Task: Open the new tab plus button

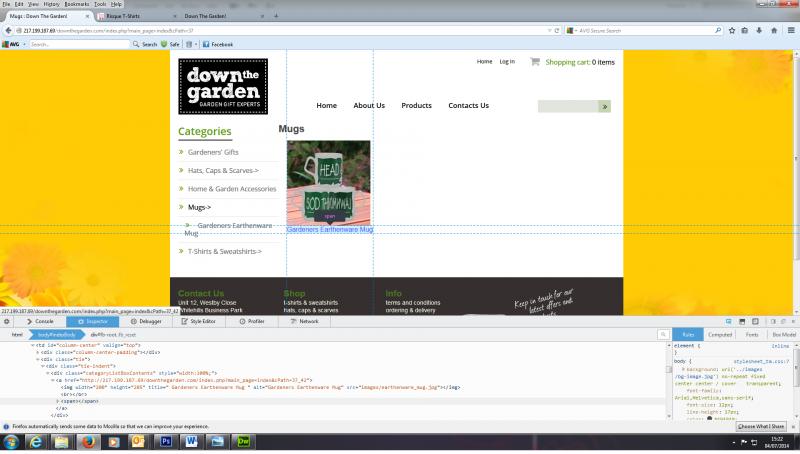Action: point(276,16)
